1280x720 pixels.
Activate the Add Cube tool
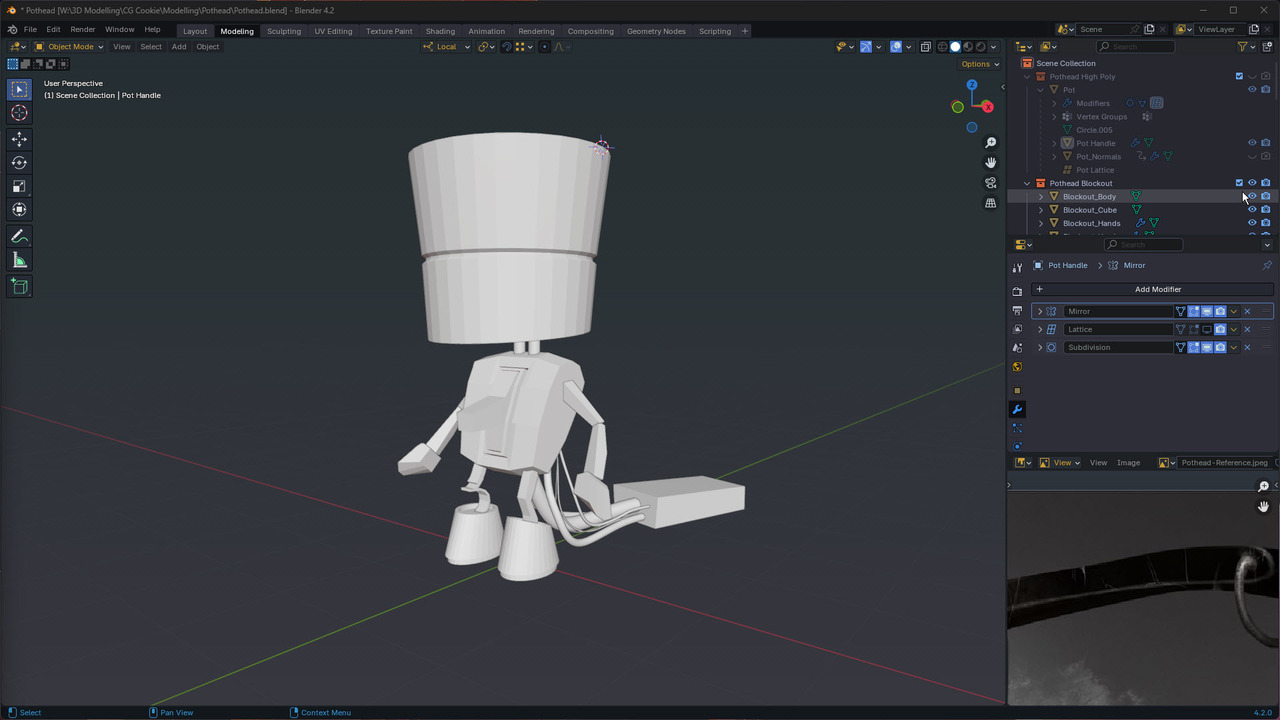[x=19, y=287]
